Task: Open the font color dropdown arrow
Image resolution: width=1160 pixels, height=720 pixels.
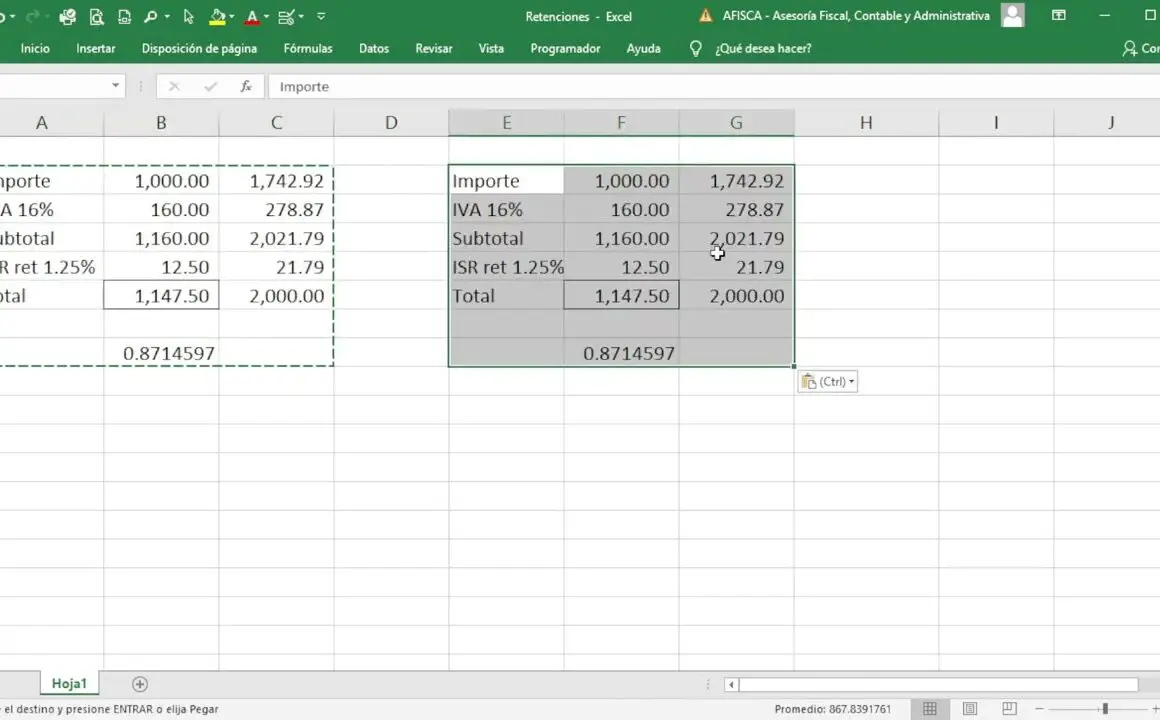Action: click(x=266, y=16)
